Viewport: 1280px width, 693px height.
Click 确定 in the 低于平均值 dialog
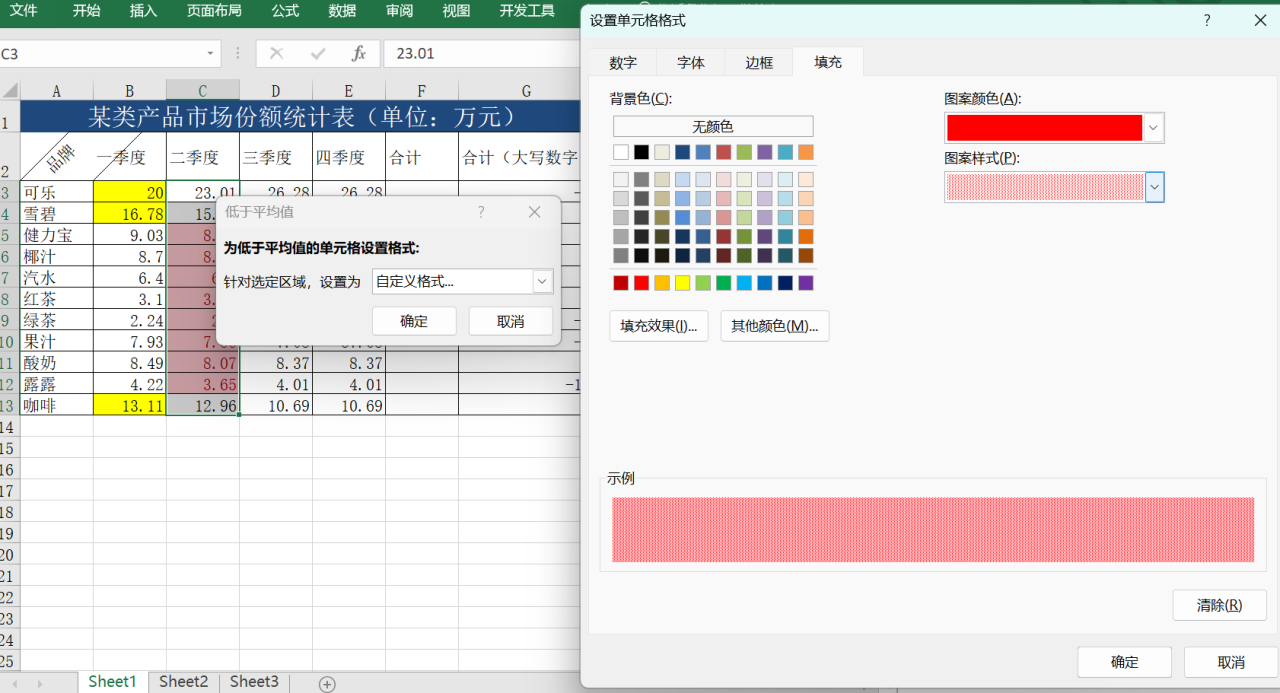[414, 321]
